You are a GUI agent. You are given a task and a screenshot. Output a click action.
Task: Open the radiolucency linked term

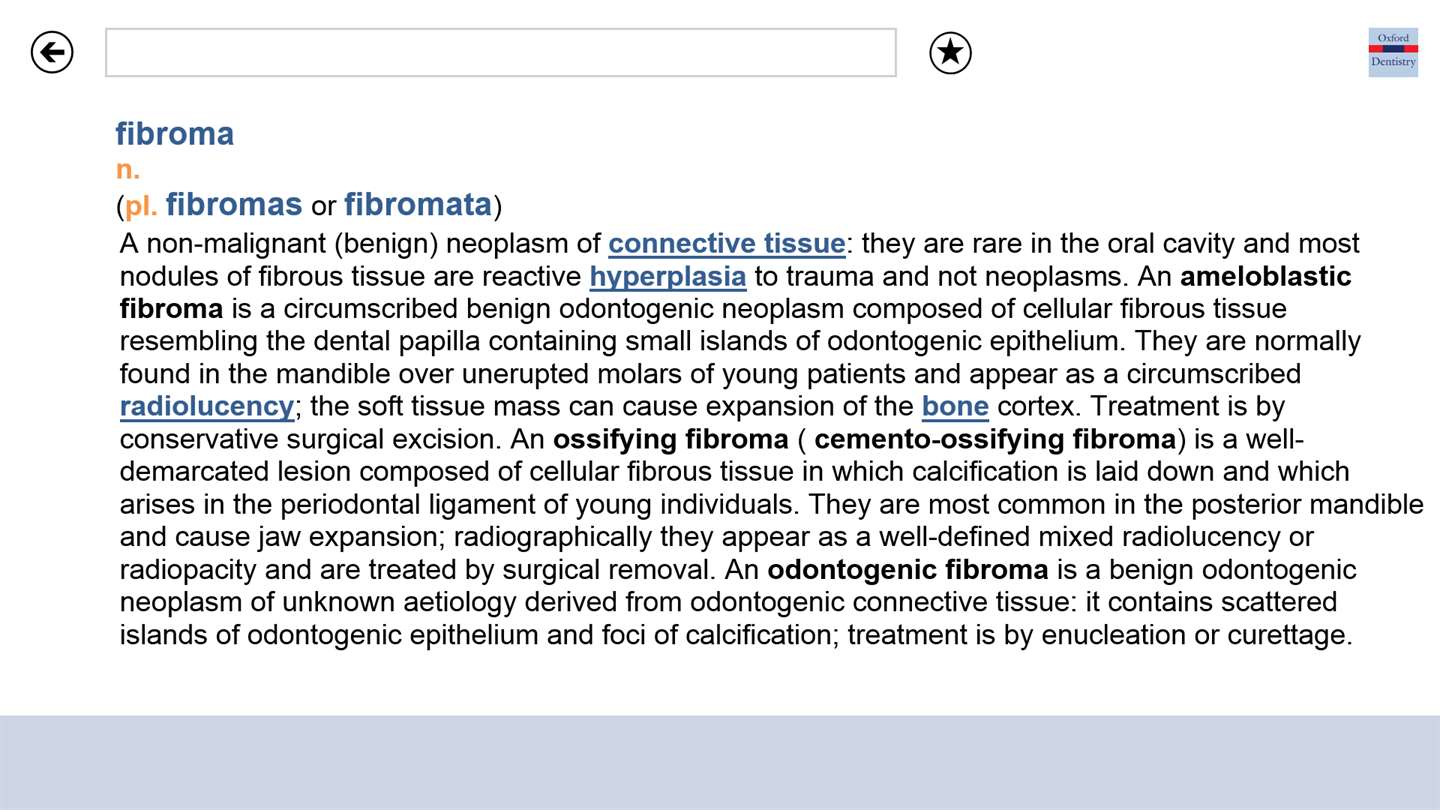[x=207, y=407]
